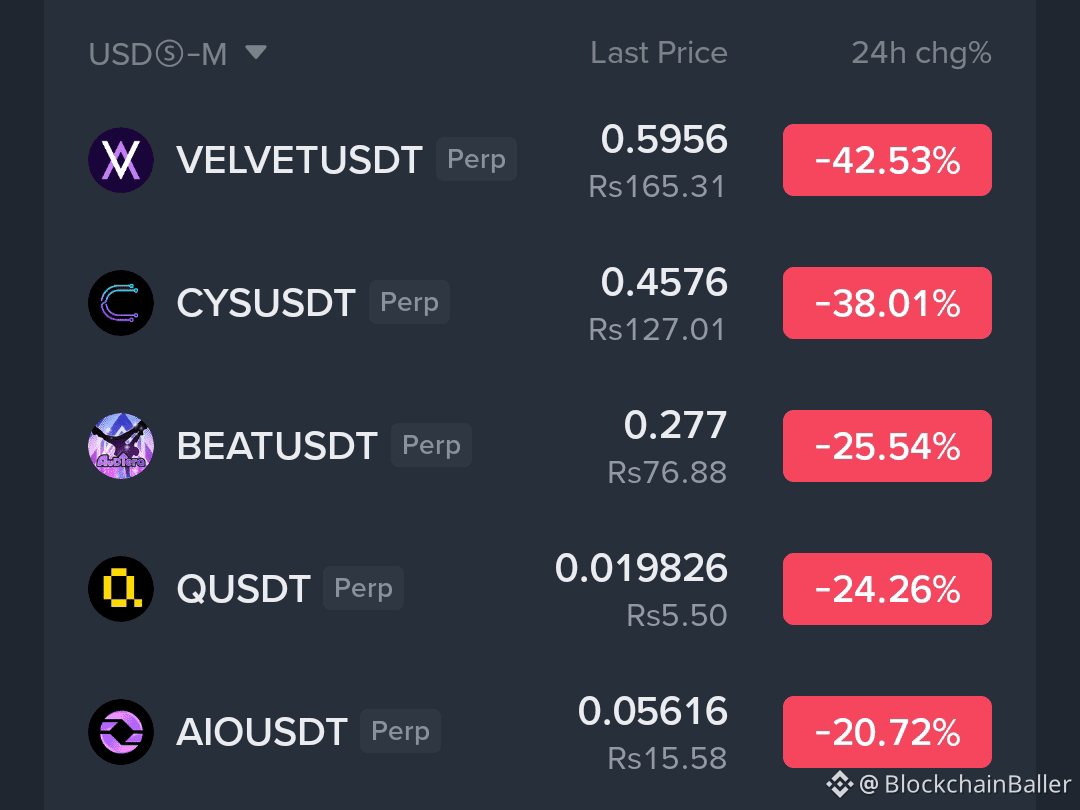Click the Binance logo in watermark

(840, 784)
